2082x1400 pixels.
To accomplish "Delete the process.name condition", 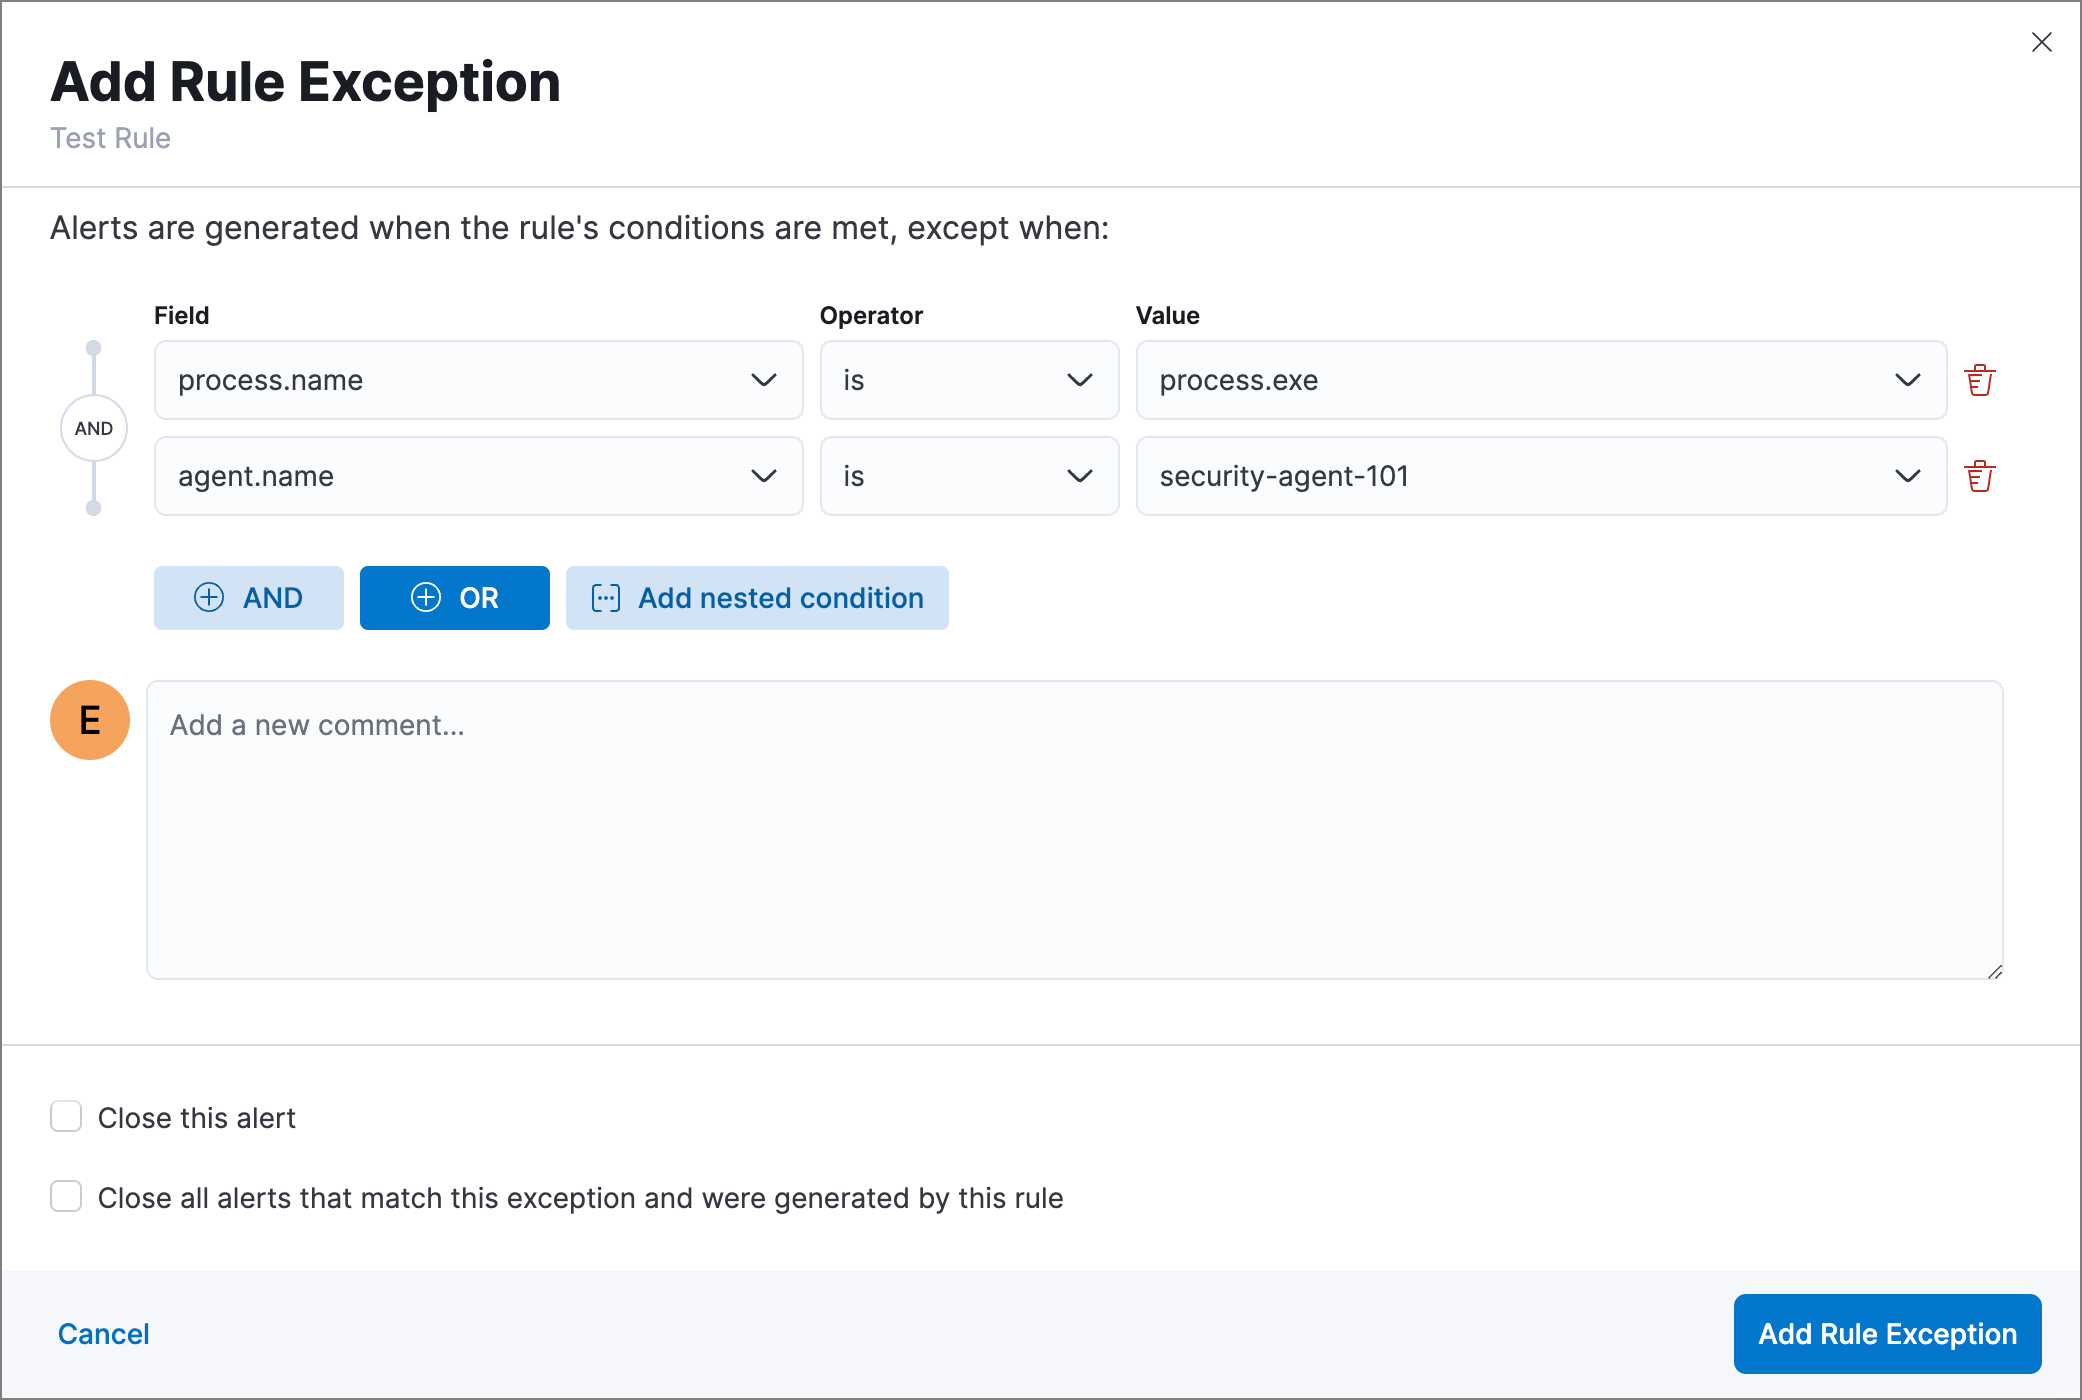I will [1979, 380].
